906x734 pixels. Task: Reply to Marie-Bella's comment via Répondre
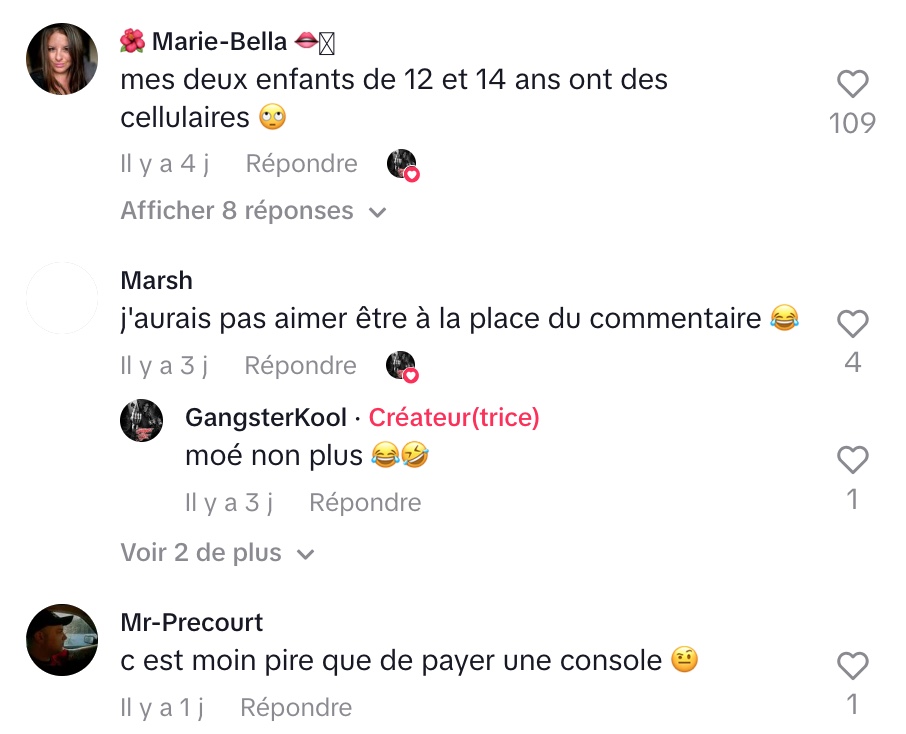(x=302, y=164)
